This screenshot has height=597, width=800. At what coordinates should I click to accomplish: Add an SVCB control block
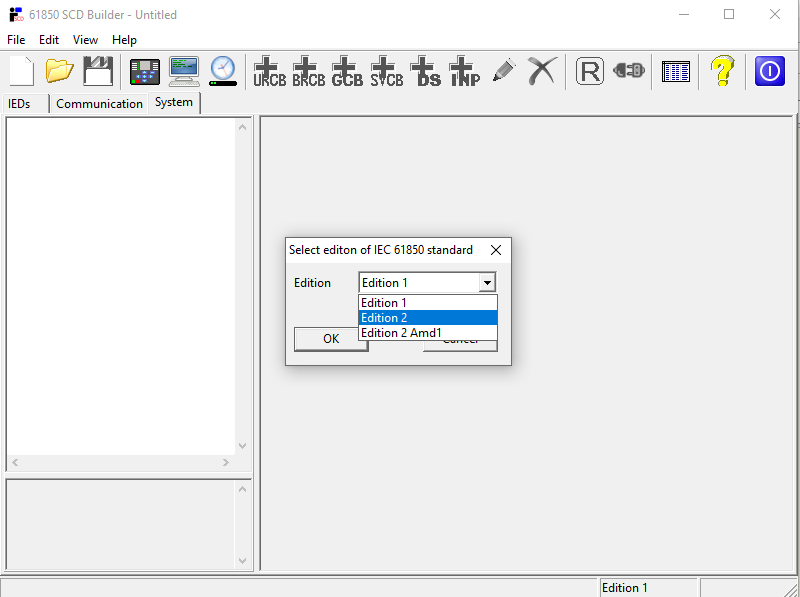tap(386, 71)
